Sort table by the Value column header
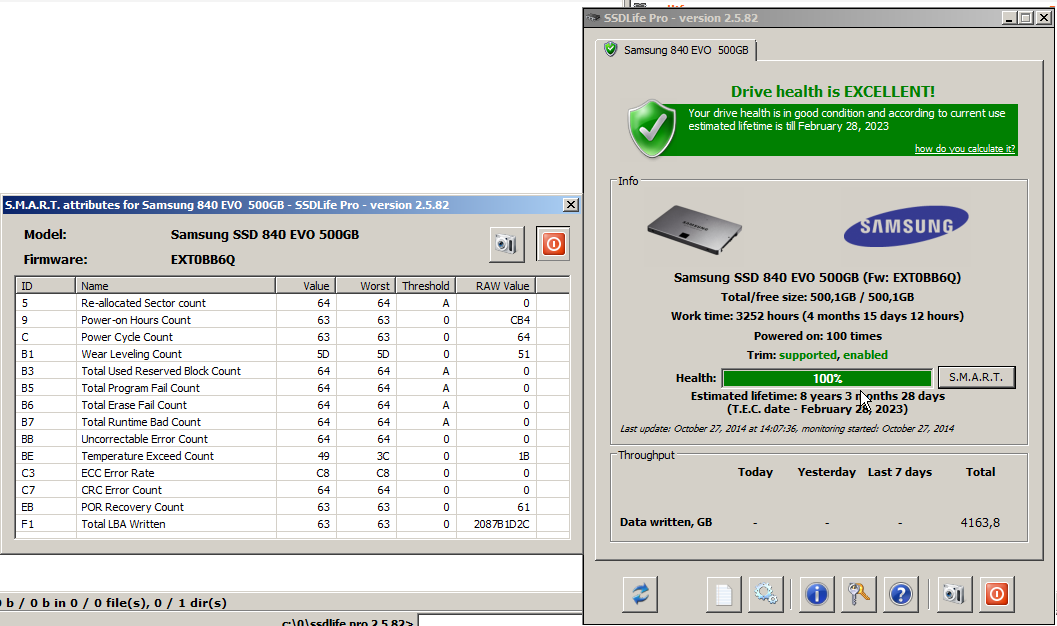1057x626 pixels. [305, 286]
